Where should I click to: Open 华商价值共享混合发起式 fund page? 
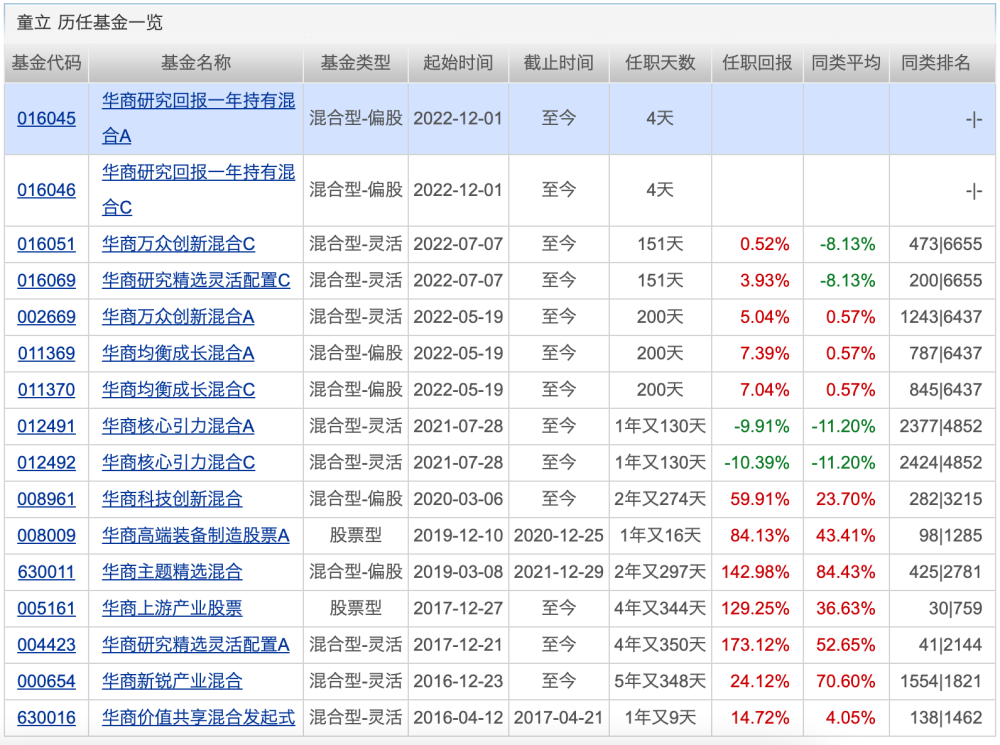pos(198,718)
